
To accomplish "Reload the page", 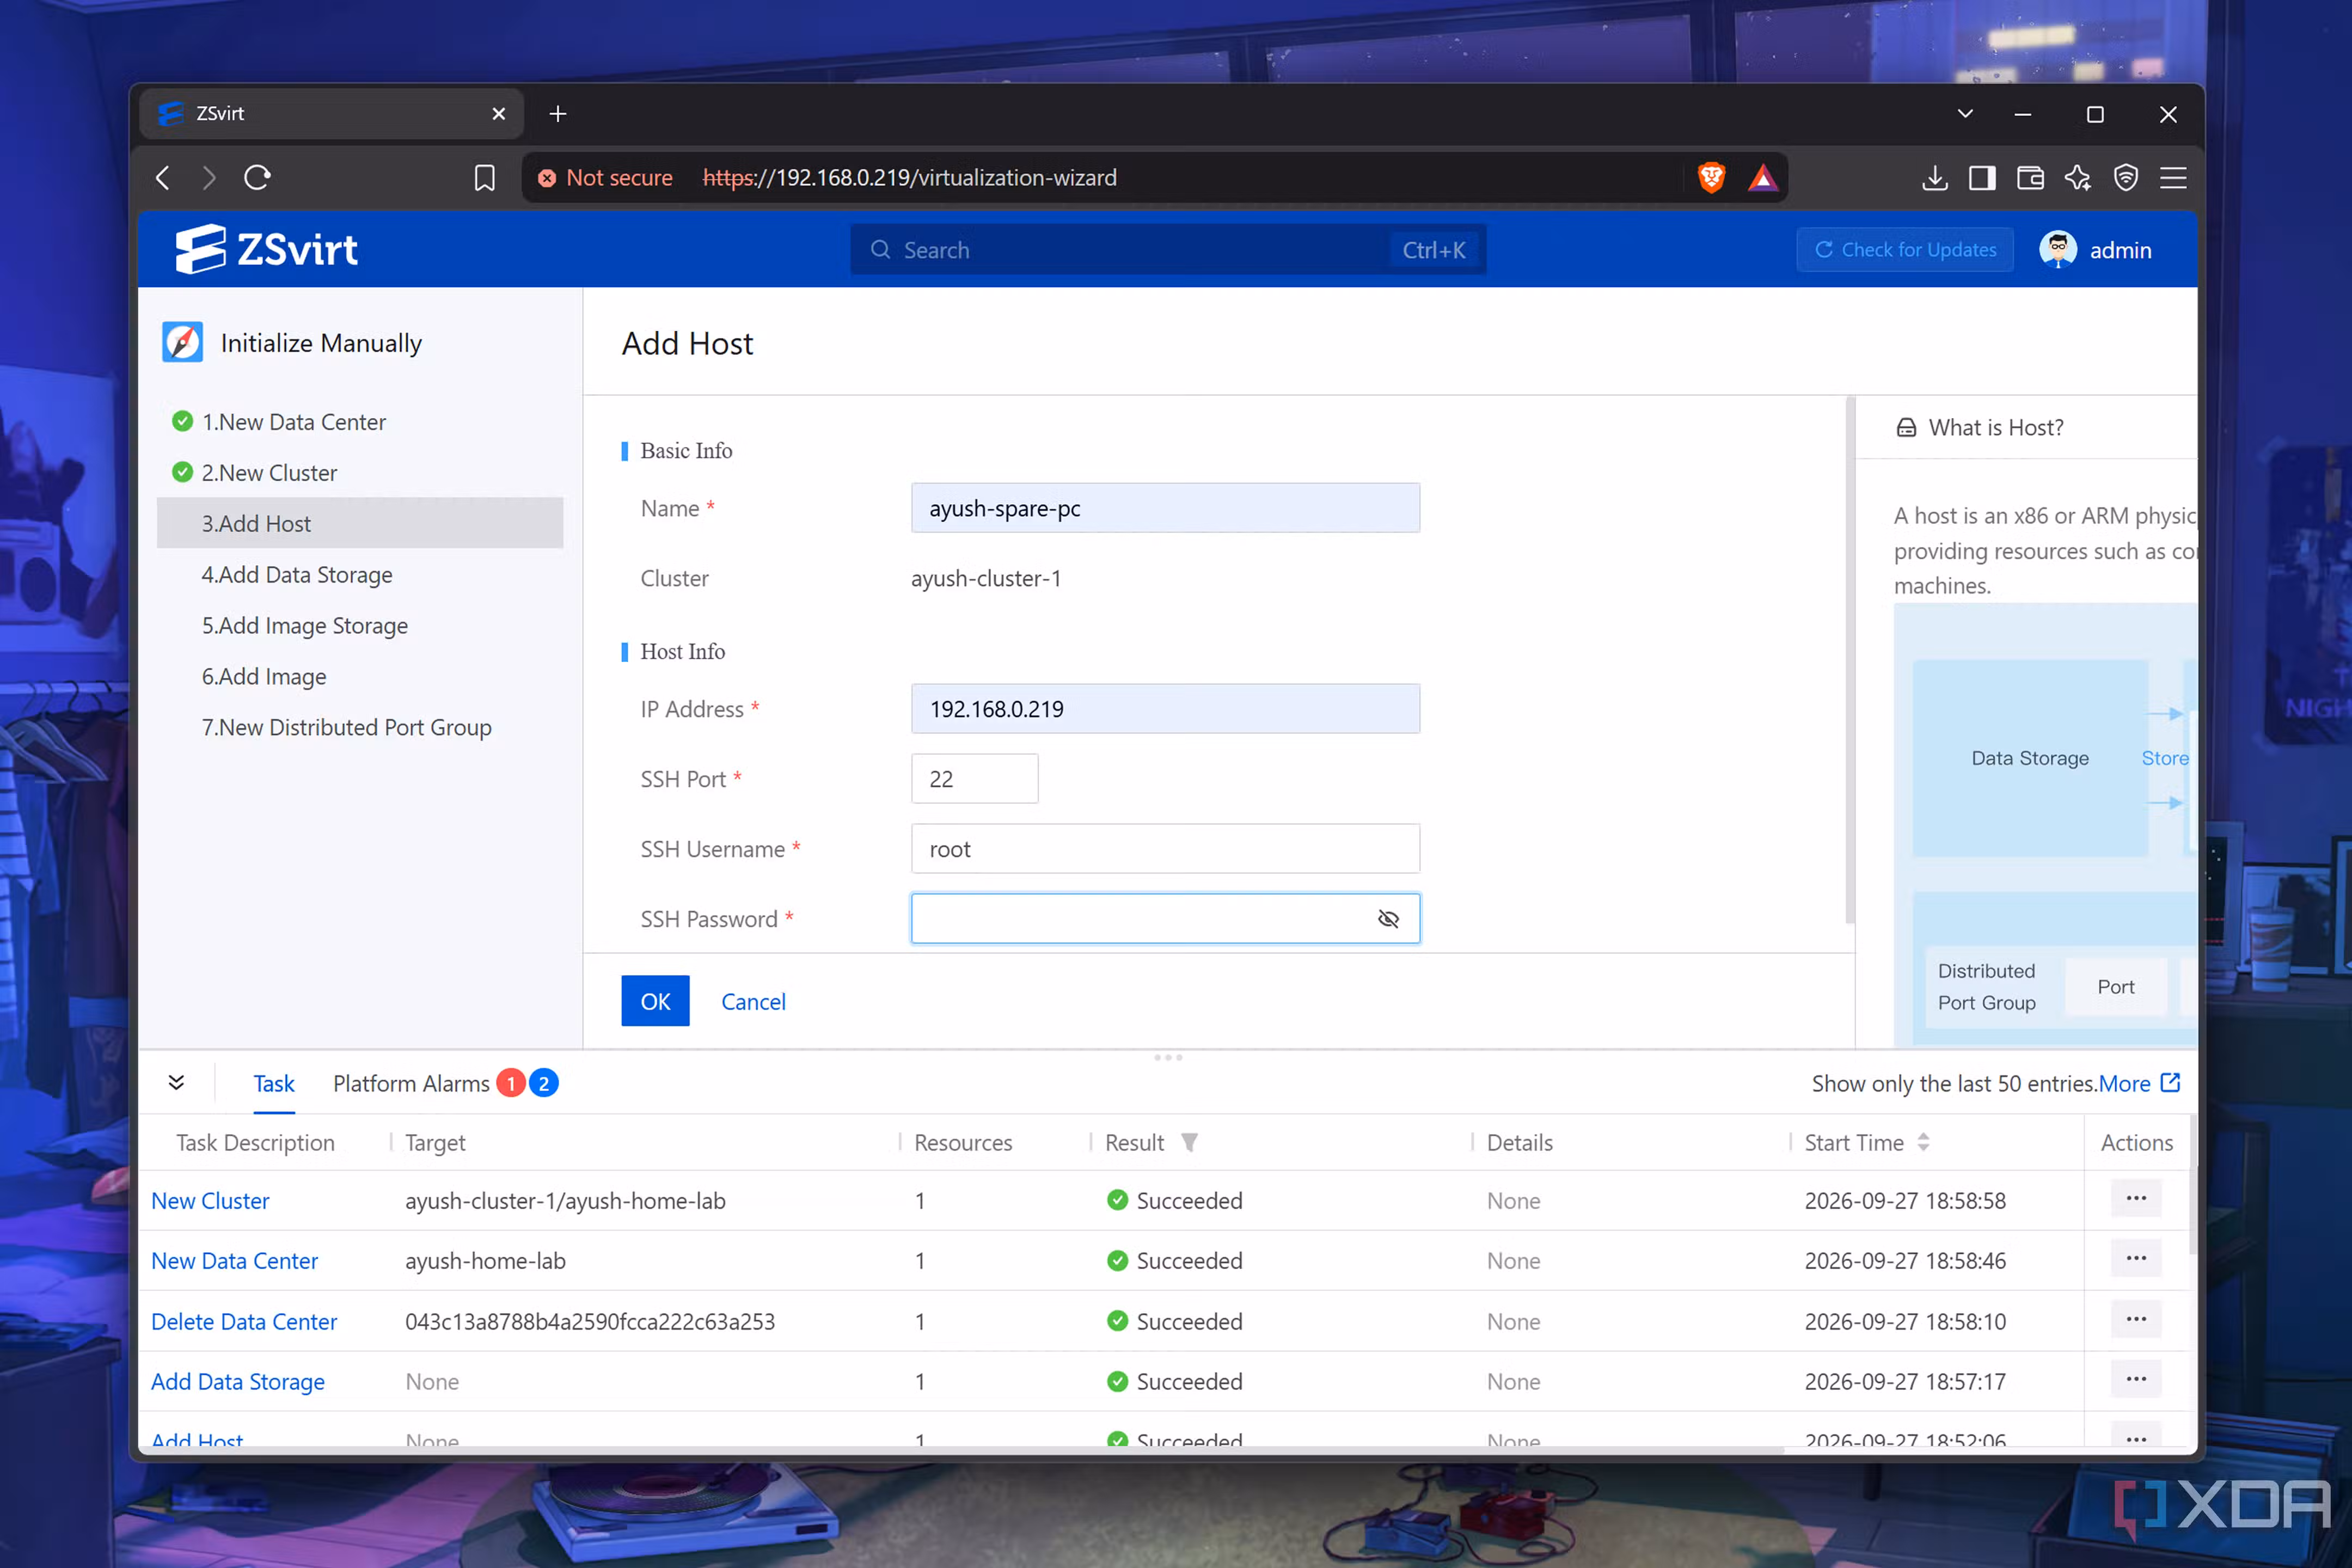I will pos(258,178).
